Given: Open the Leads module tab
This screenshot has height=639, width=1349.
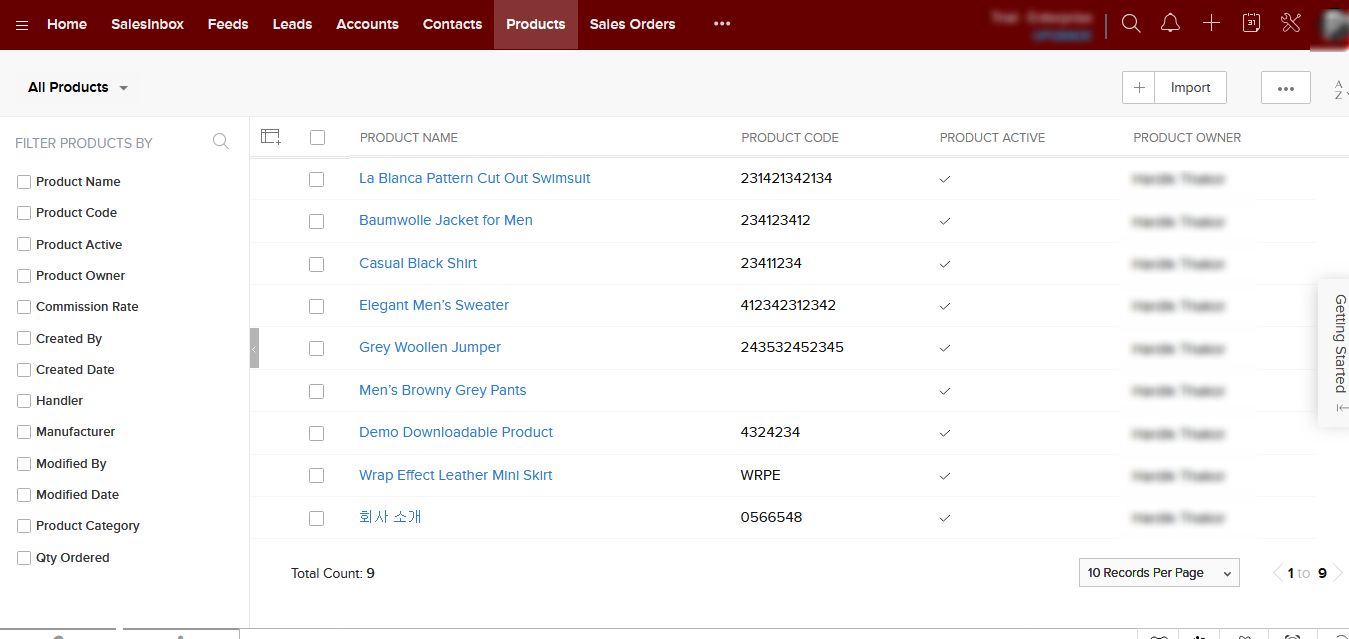Looking at the screenshot, I should click(x=292, y=24).
